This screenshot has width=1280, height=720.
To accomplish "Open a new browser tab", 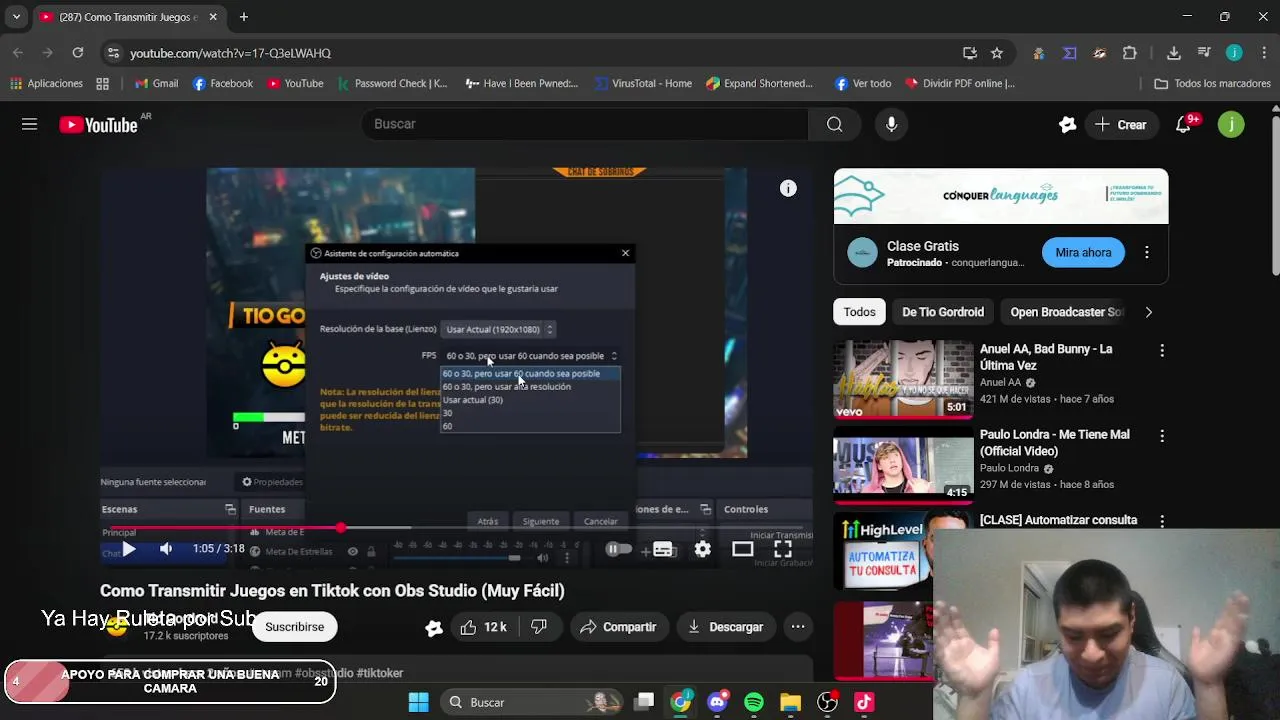I will (x=243, y=17).
